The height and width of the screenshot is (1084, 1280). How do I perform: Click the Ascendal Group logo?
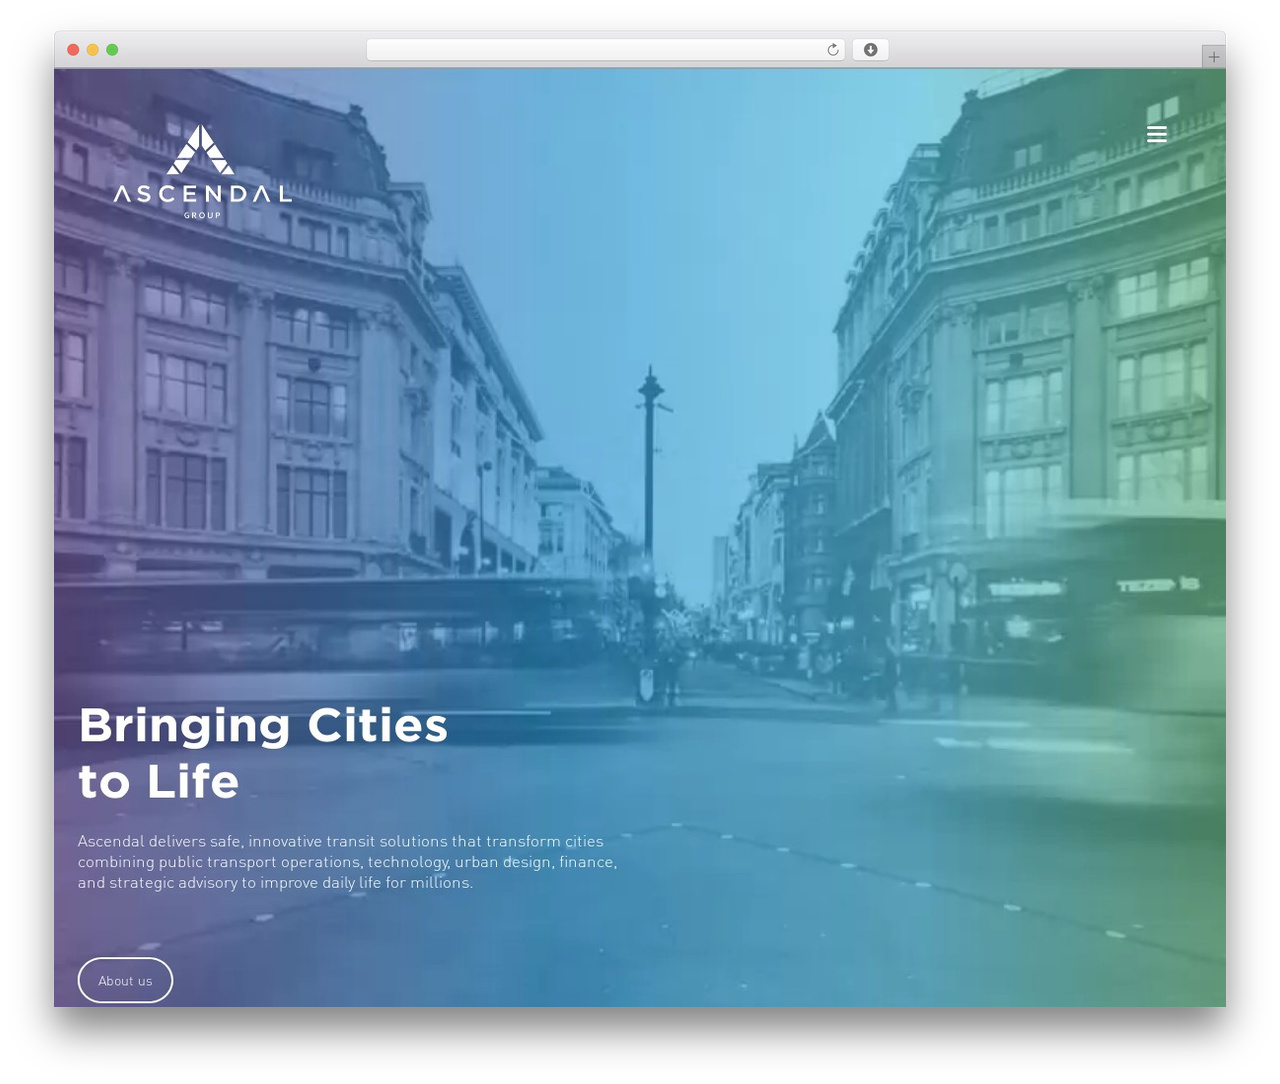tap(202, 171)
